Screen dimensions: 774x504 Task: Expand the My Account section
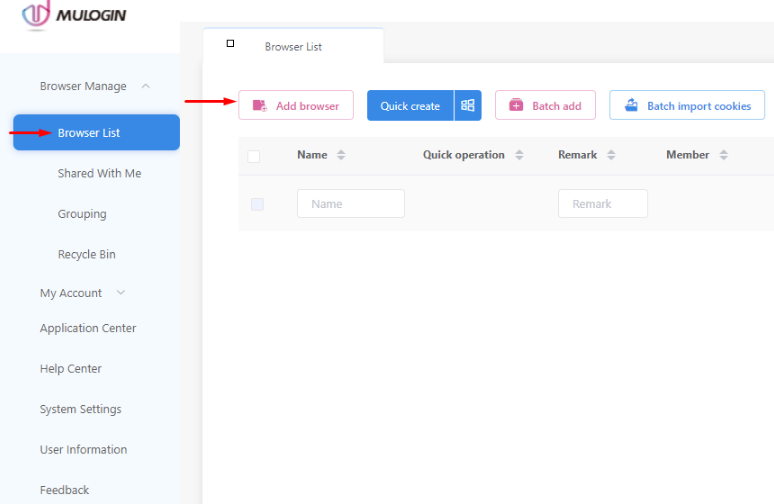click(121, 293)
